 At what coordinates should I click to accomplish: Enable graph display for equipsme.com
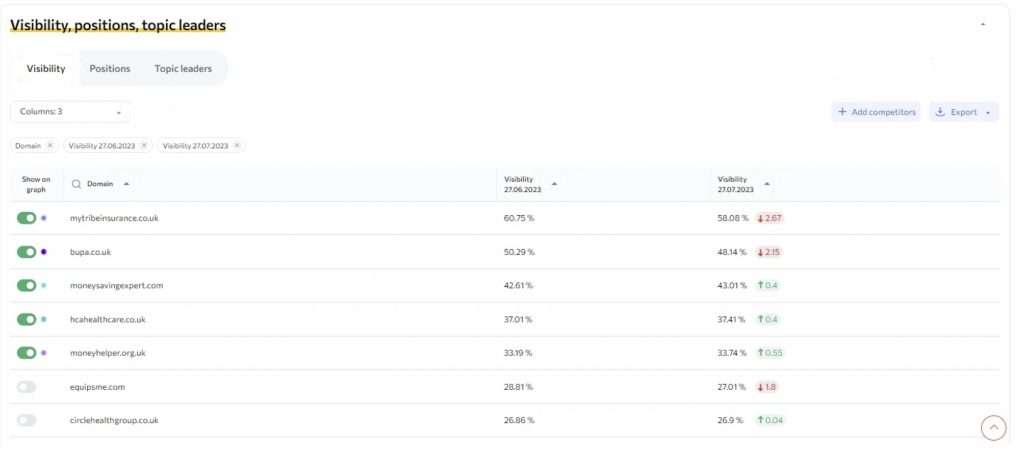[27, 387]
